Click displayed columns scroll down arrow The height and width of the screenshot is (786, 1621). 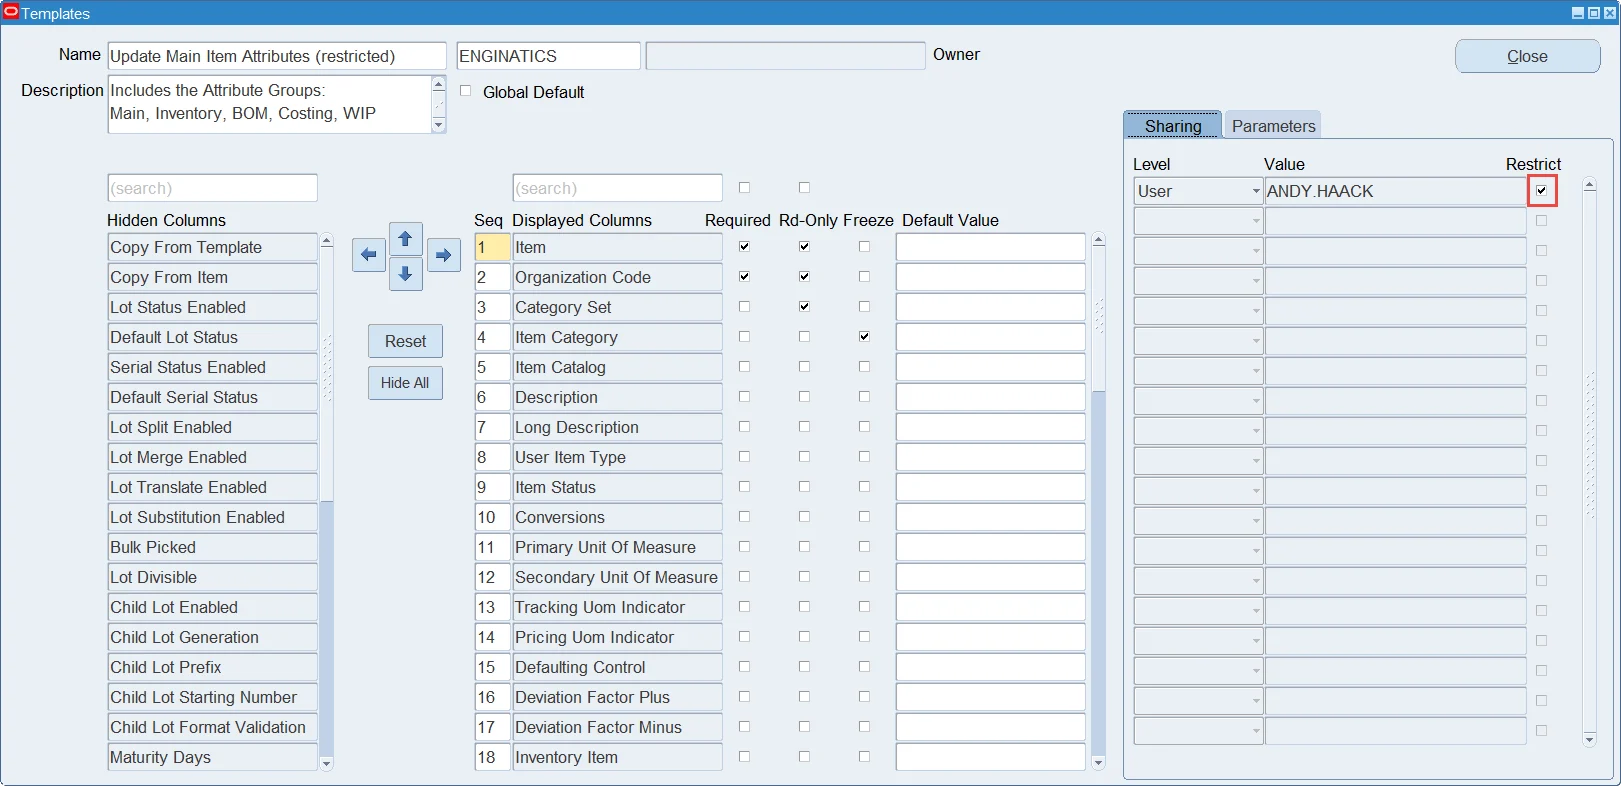tap(1099, 763)
